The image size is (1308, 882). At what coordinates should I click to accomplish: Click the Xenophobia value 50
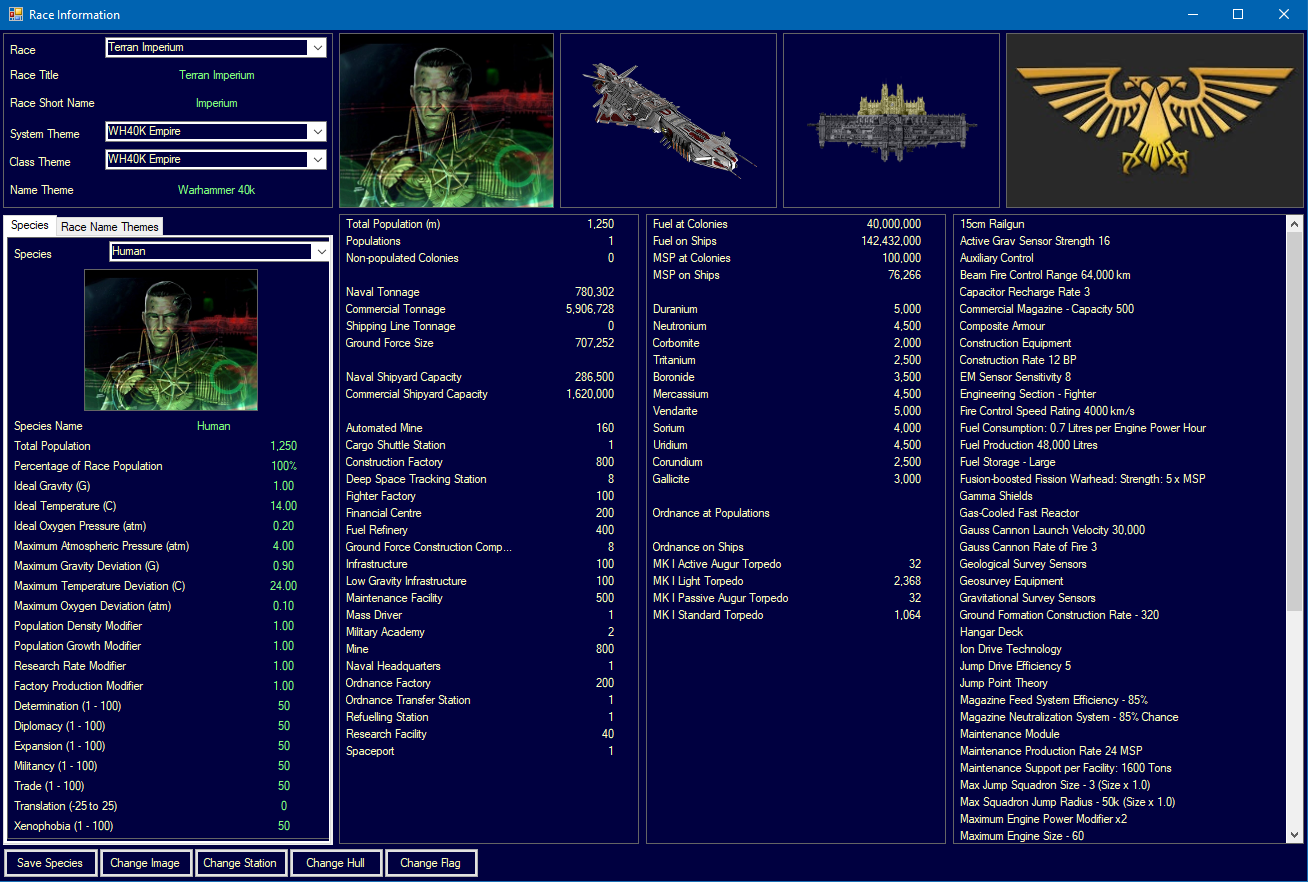(x=284, y=826)
